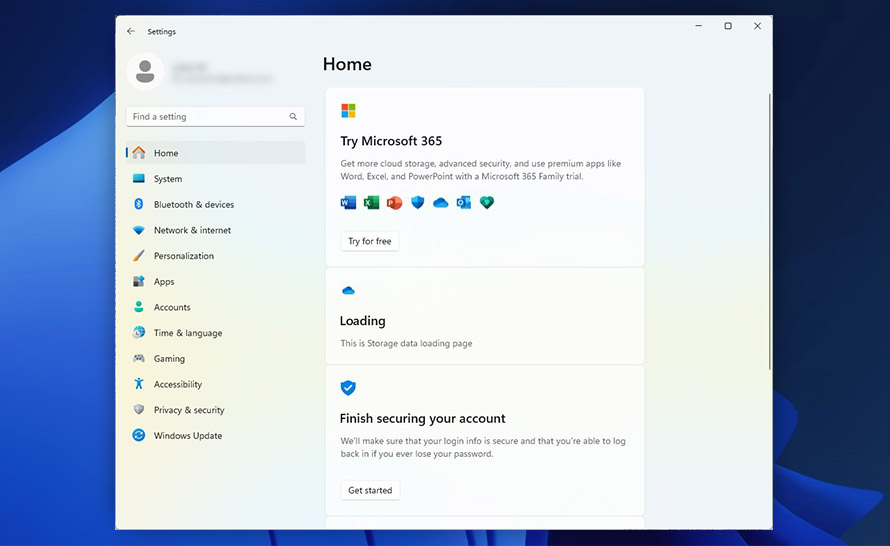The height and width of the screenshot is (546, 890).
Task: Click the Accessibility figure icon
Action: [138, 384]
